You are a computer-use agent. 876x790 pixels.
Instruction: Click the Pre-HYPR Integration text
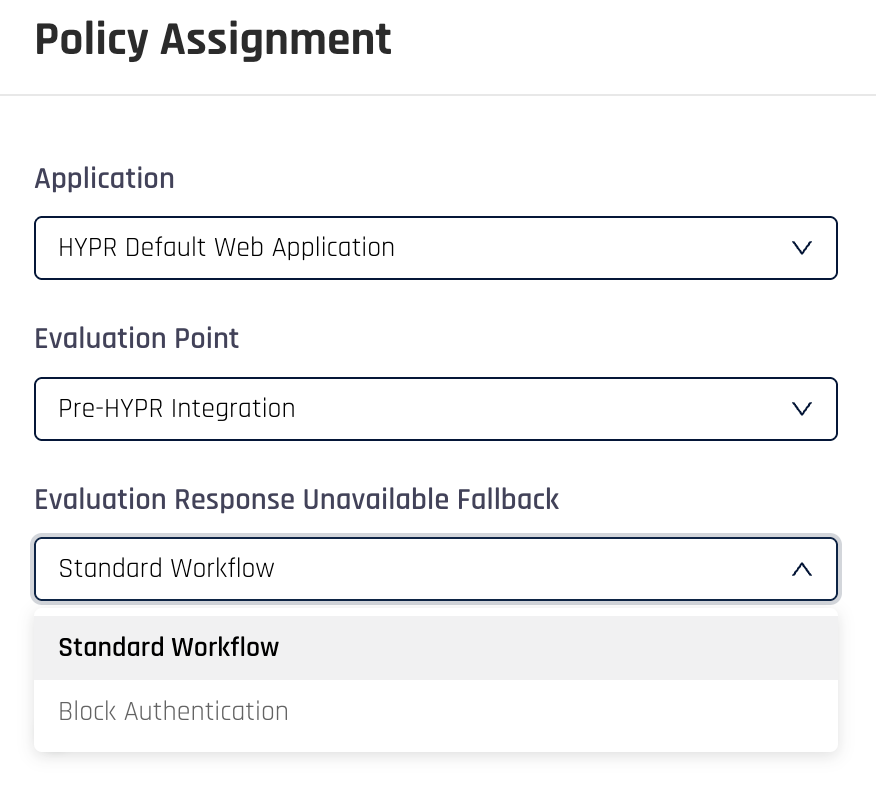177,408
